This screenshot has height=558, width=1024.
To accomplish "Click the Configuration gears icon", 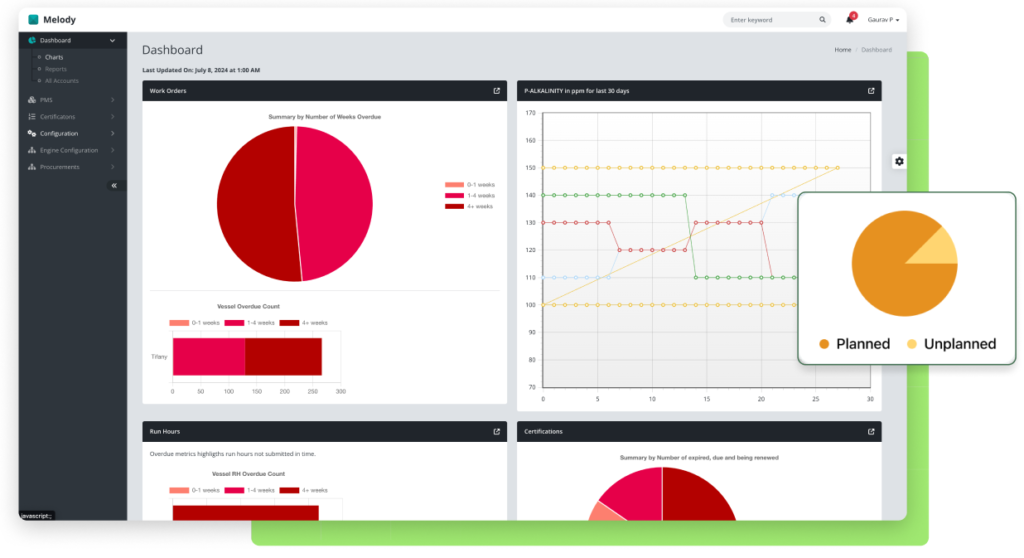I will click(x=31, y=133).
